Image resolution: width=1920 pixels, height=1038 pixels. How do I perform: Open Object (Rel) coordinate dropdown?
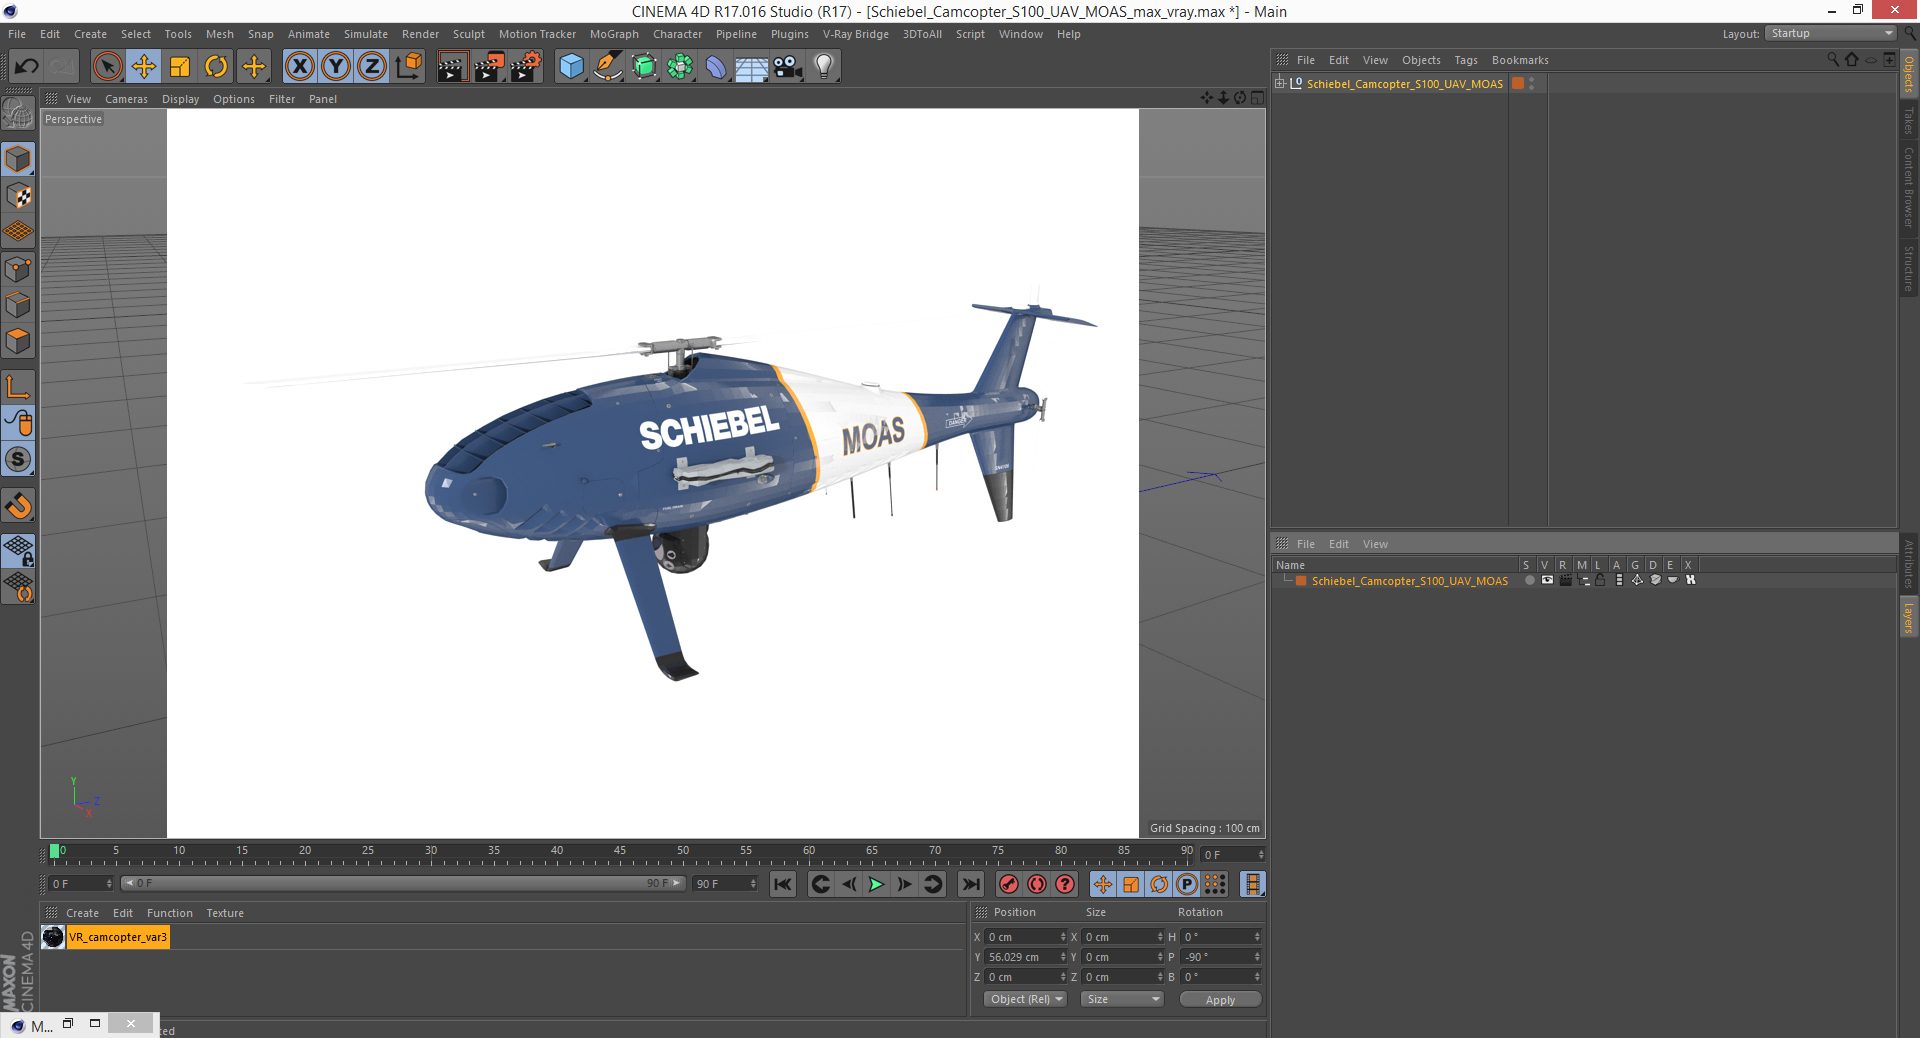1026,999
